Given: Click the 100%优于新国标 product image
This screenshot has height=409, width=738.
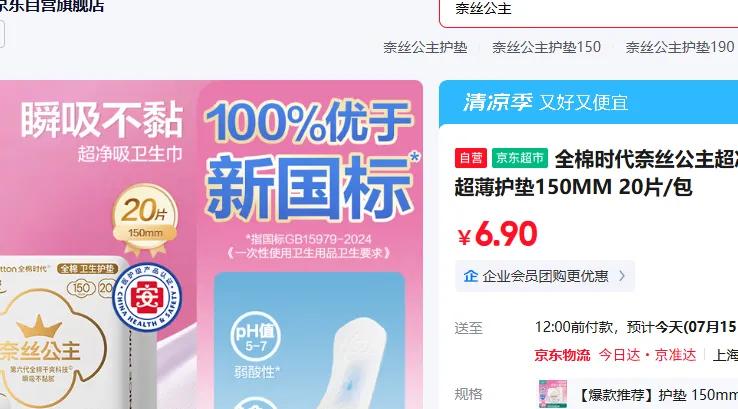Looking at the screenshot, I should (211, 244).
